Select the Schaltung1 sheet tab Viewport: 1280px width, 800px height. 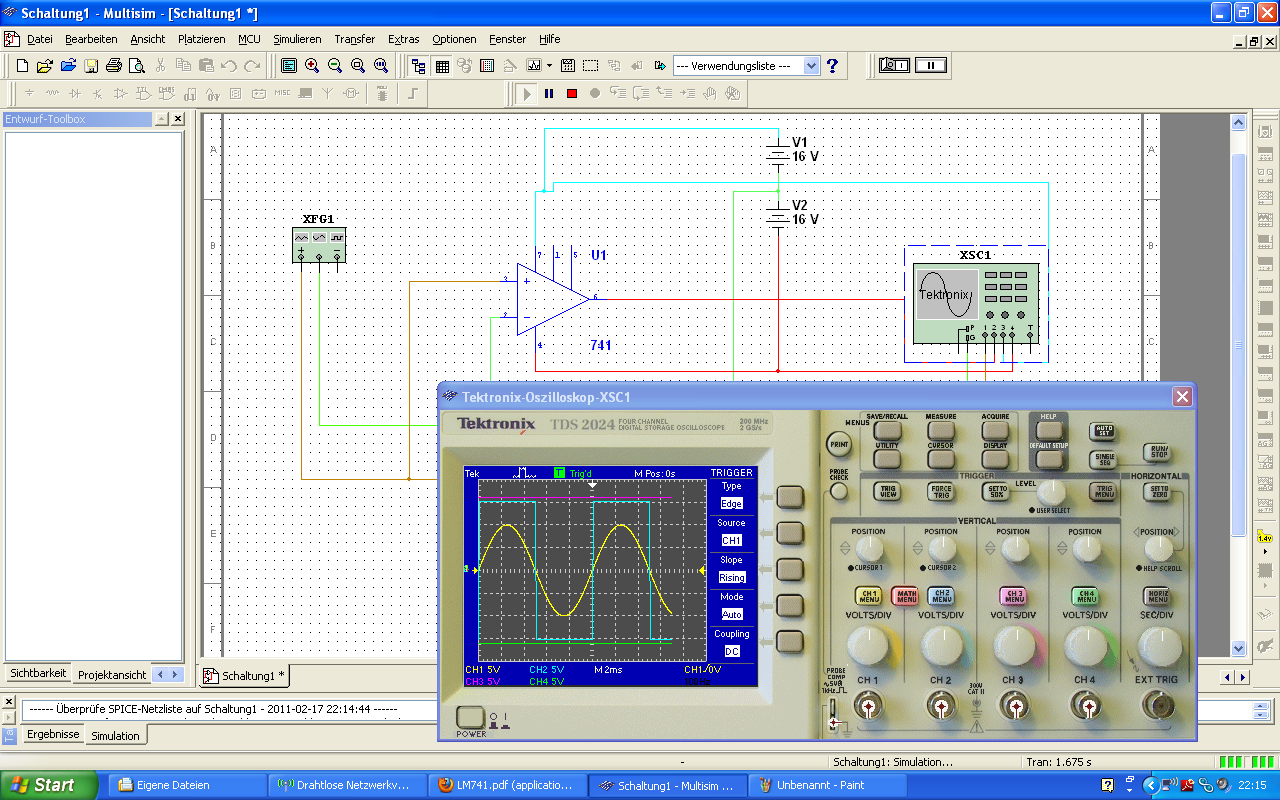click(x=246, y=675)
